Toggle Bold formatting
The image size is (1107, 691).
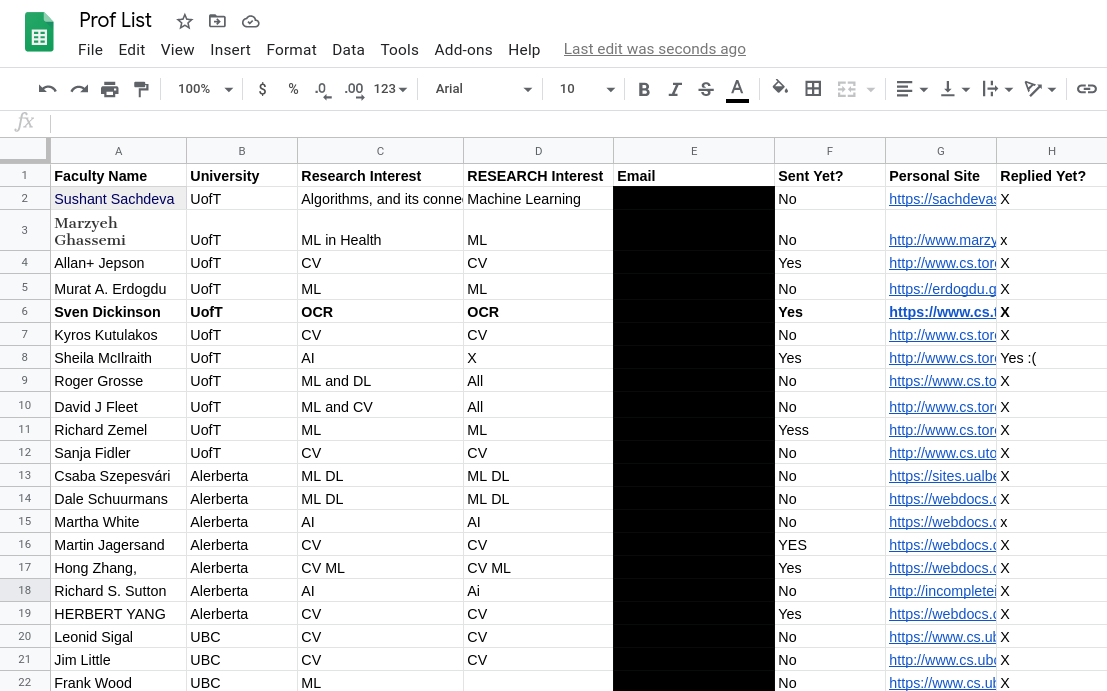click(644, 89)
